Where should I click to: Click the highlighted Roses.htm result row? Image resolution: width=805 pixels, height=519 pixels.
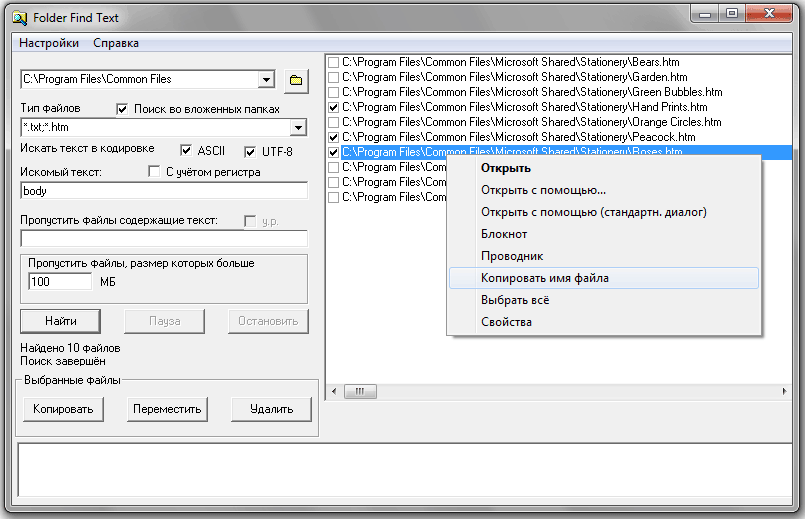click(x=566, y=152)
